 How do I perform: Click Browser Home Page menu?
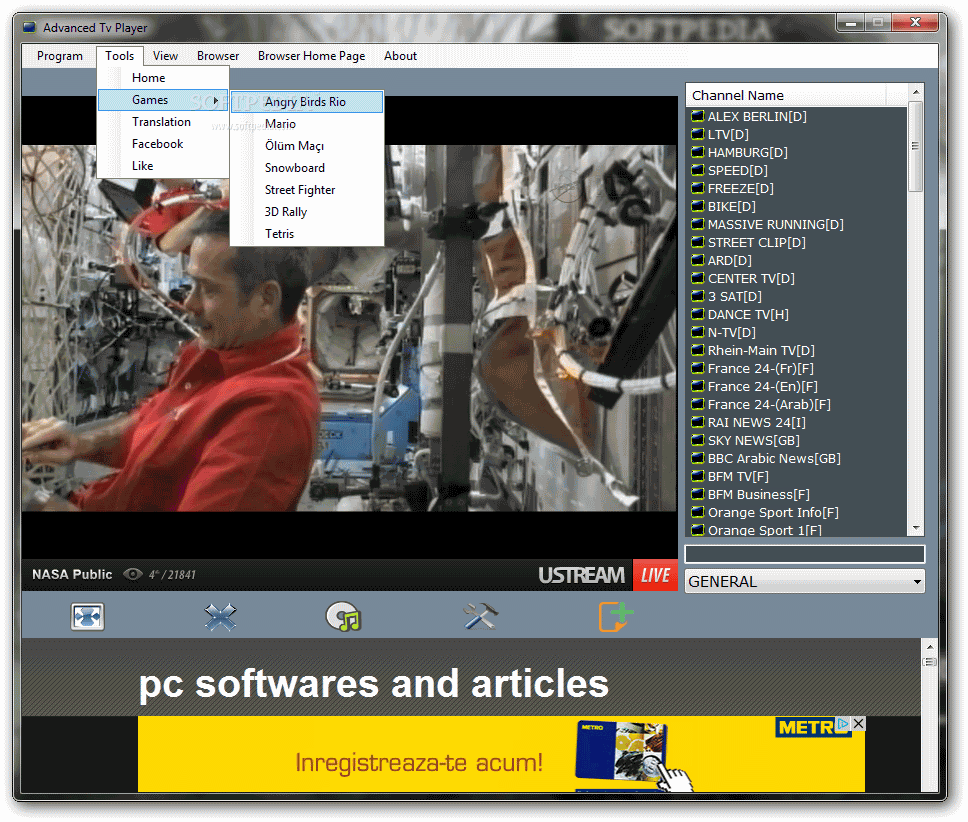tap(312, 56)
